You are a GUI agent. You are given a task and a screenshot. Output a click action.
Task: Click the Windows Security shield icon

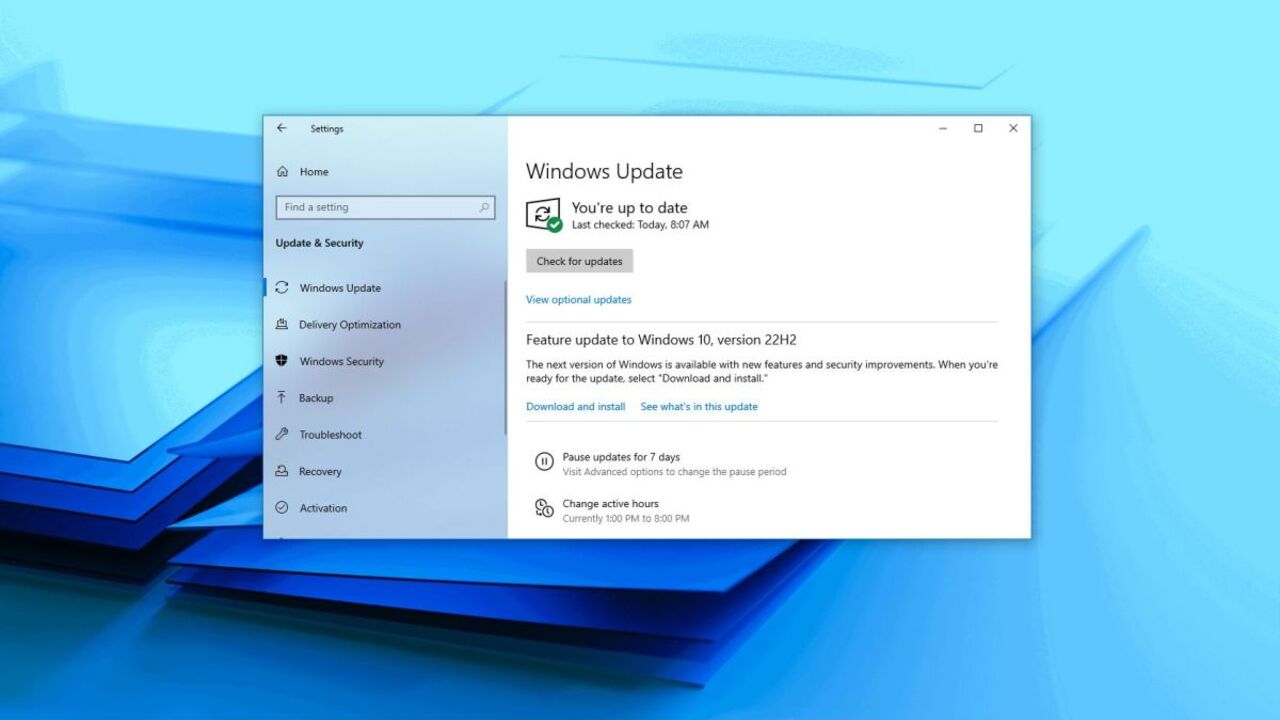[282, 361]
